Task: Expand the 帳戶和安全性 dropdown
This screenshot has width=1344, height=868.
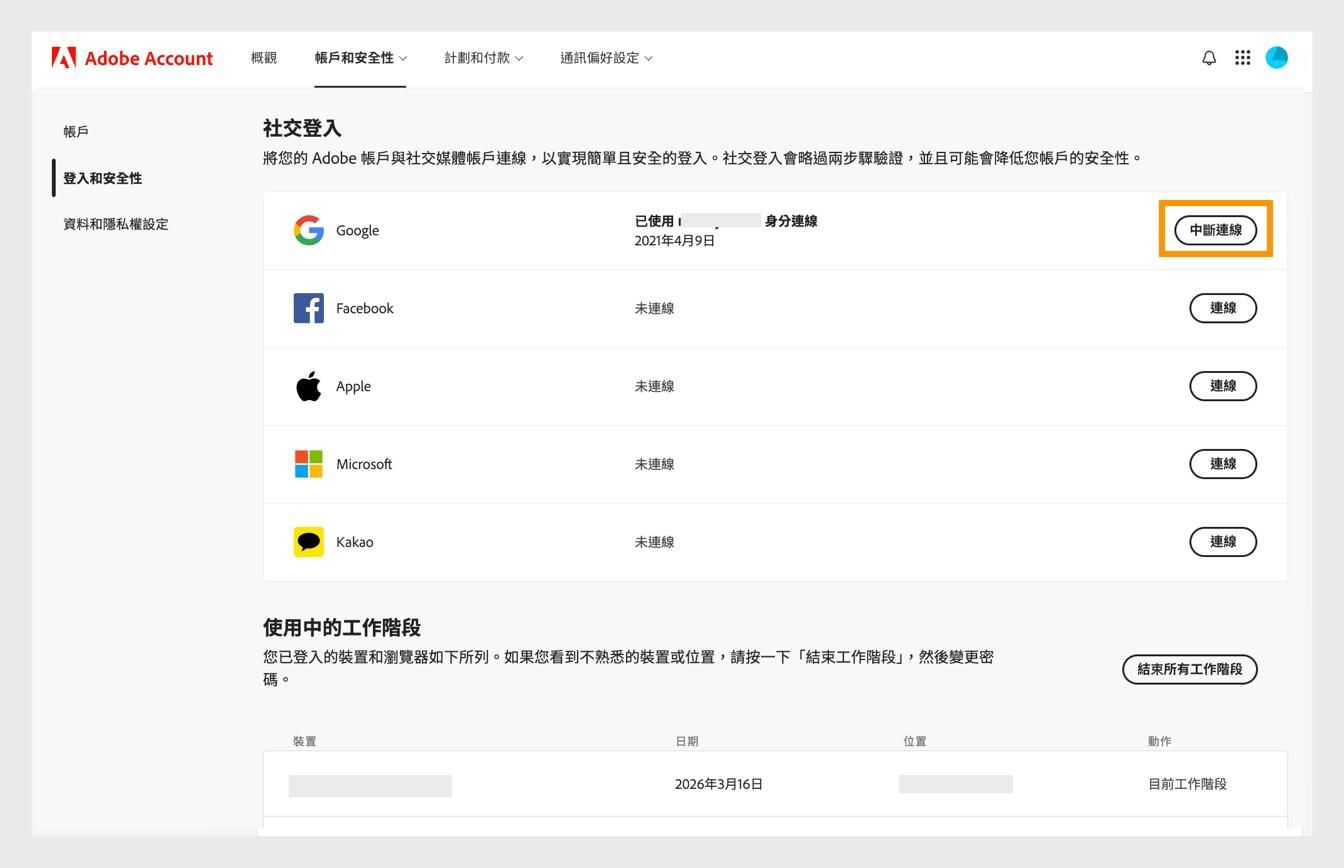Action: [x=360, y=57]
